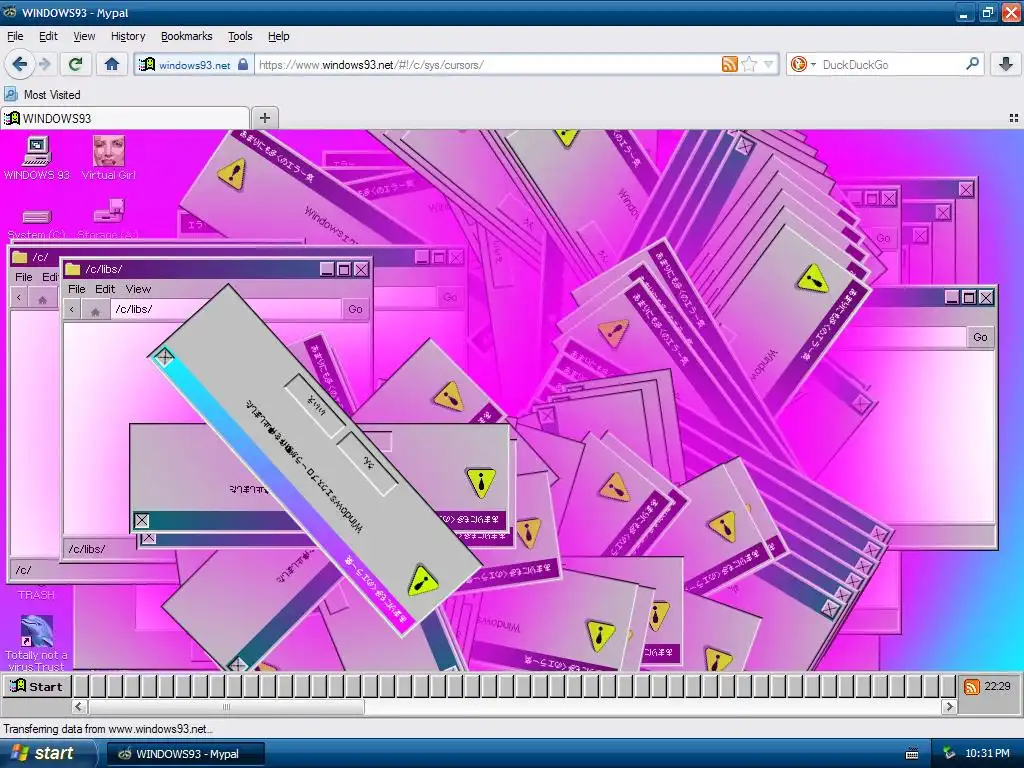The width and height of the screenshot is (1024, 768).
Task: Click the search magnifier icon
Action: [x=972, y=64]
